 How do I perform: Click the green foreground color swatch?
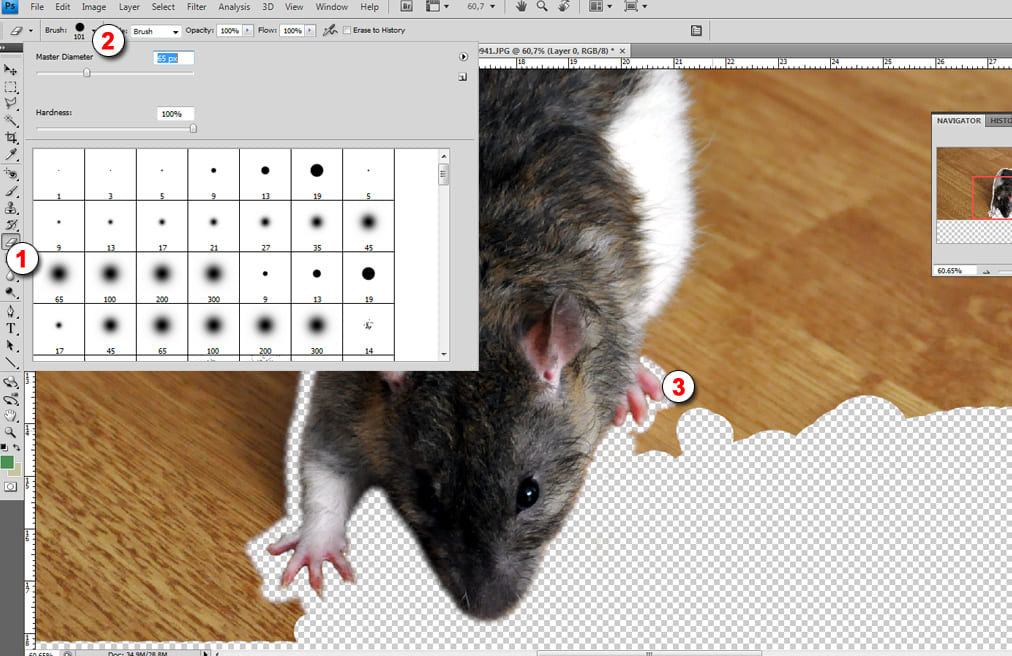tap(8, 462)
